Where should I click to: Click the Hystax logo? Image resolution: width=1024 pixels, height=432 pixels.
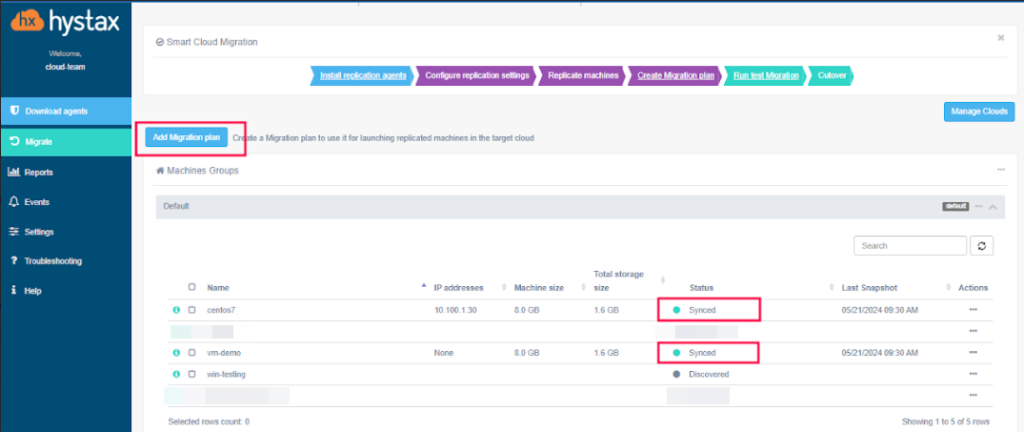tap(64, 21)
